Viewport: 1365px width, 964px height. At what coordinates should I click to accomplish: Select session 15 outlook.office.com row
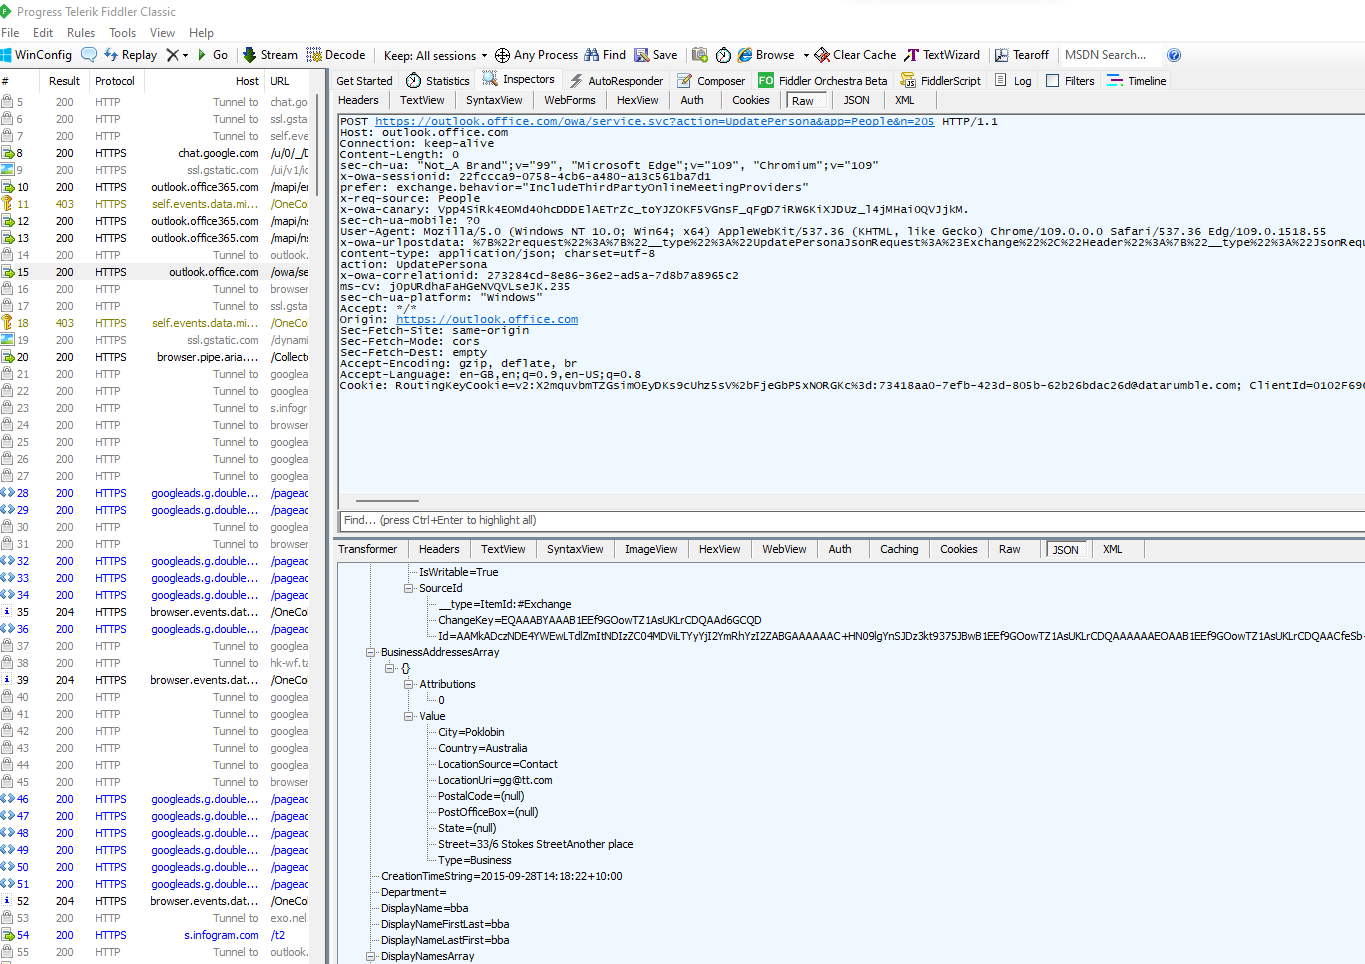[x=155, y=272]
